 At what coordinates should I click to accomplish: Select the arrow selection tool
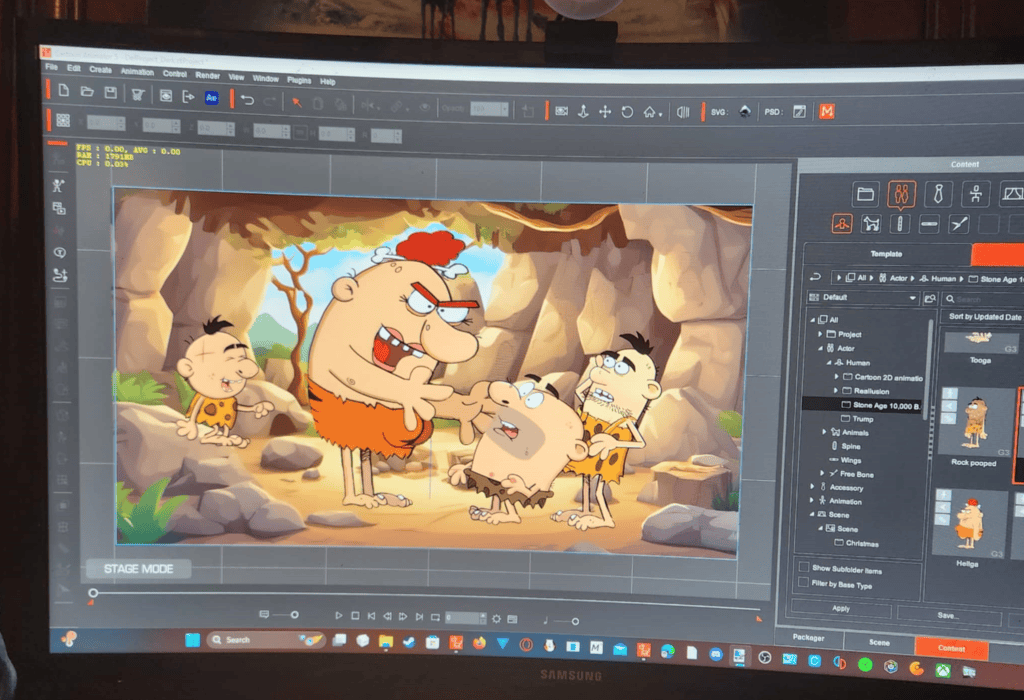(x=296, y=103)
